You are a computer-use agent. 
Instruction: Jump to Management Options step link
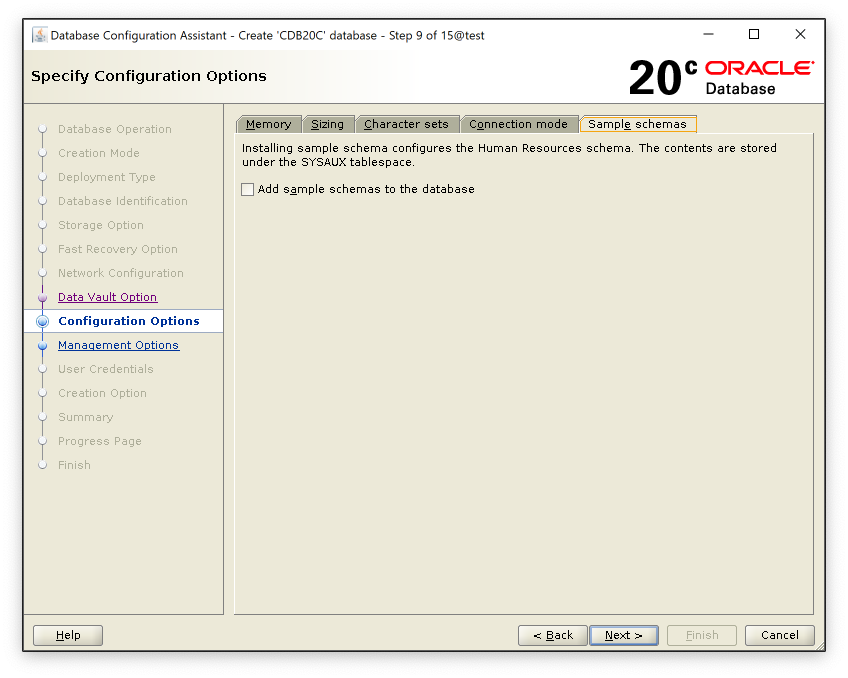118,345
